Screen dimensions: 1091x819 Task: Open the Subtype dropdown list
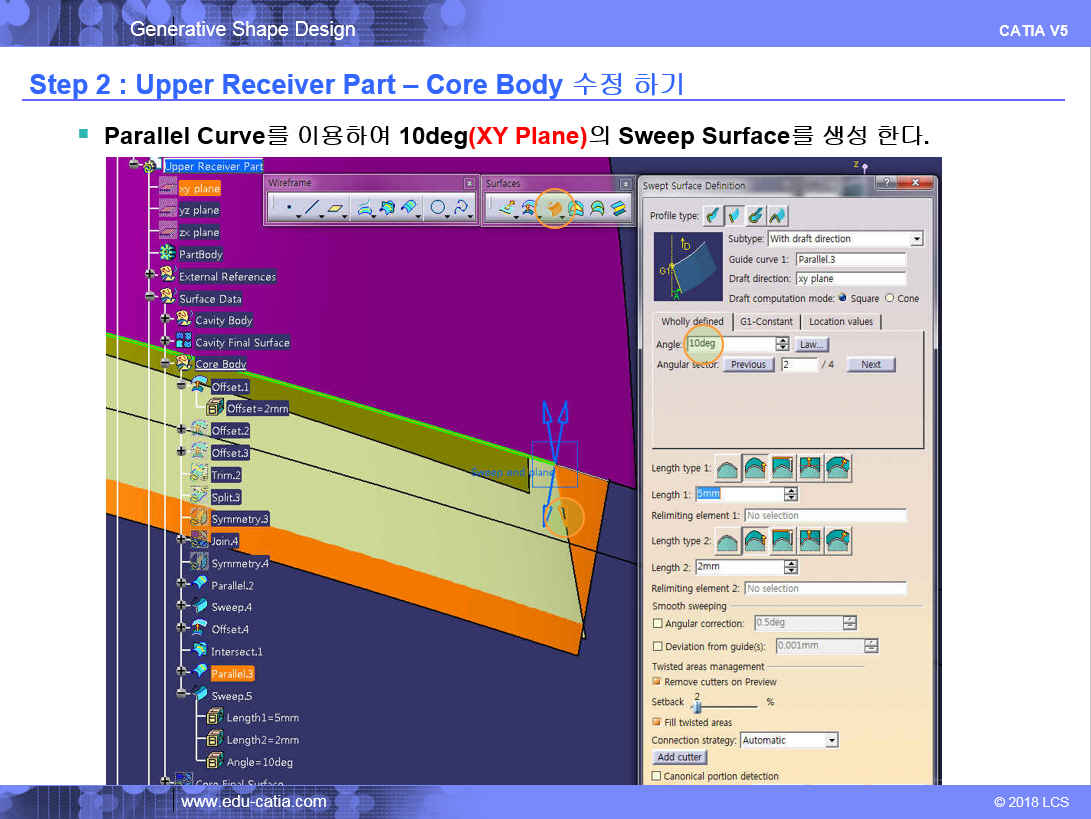coord(916,239)
